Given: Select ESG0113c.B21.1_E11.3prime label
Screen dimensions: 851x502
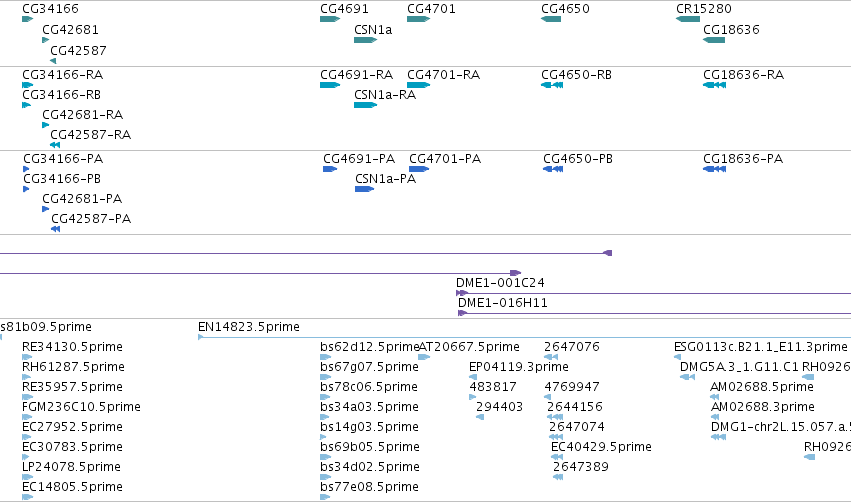Looking at the screenshot, I should [761, 347].
